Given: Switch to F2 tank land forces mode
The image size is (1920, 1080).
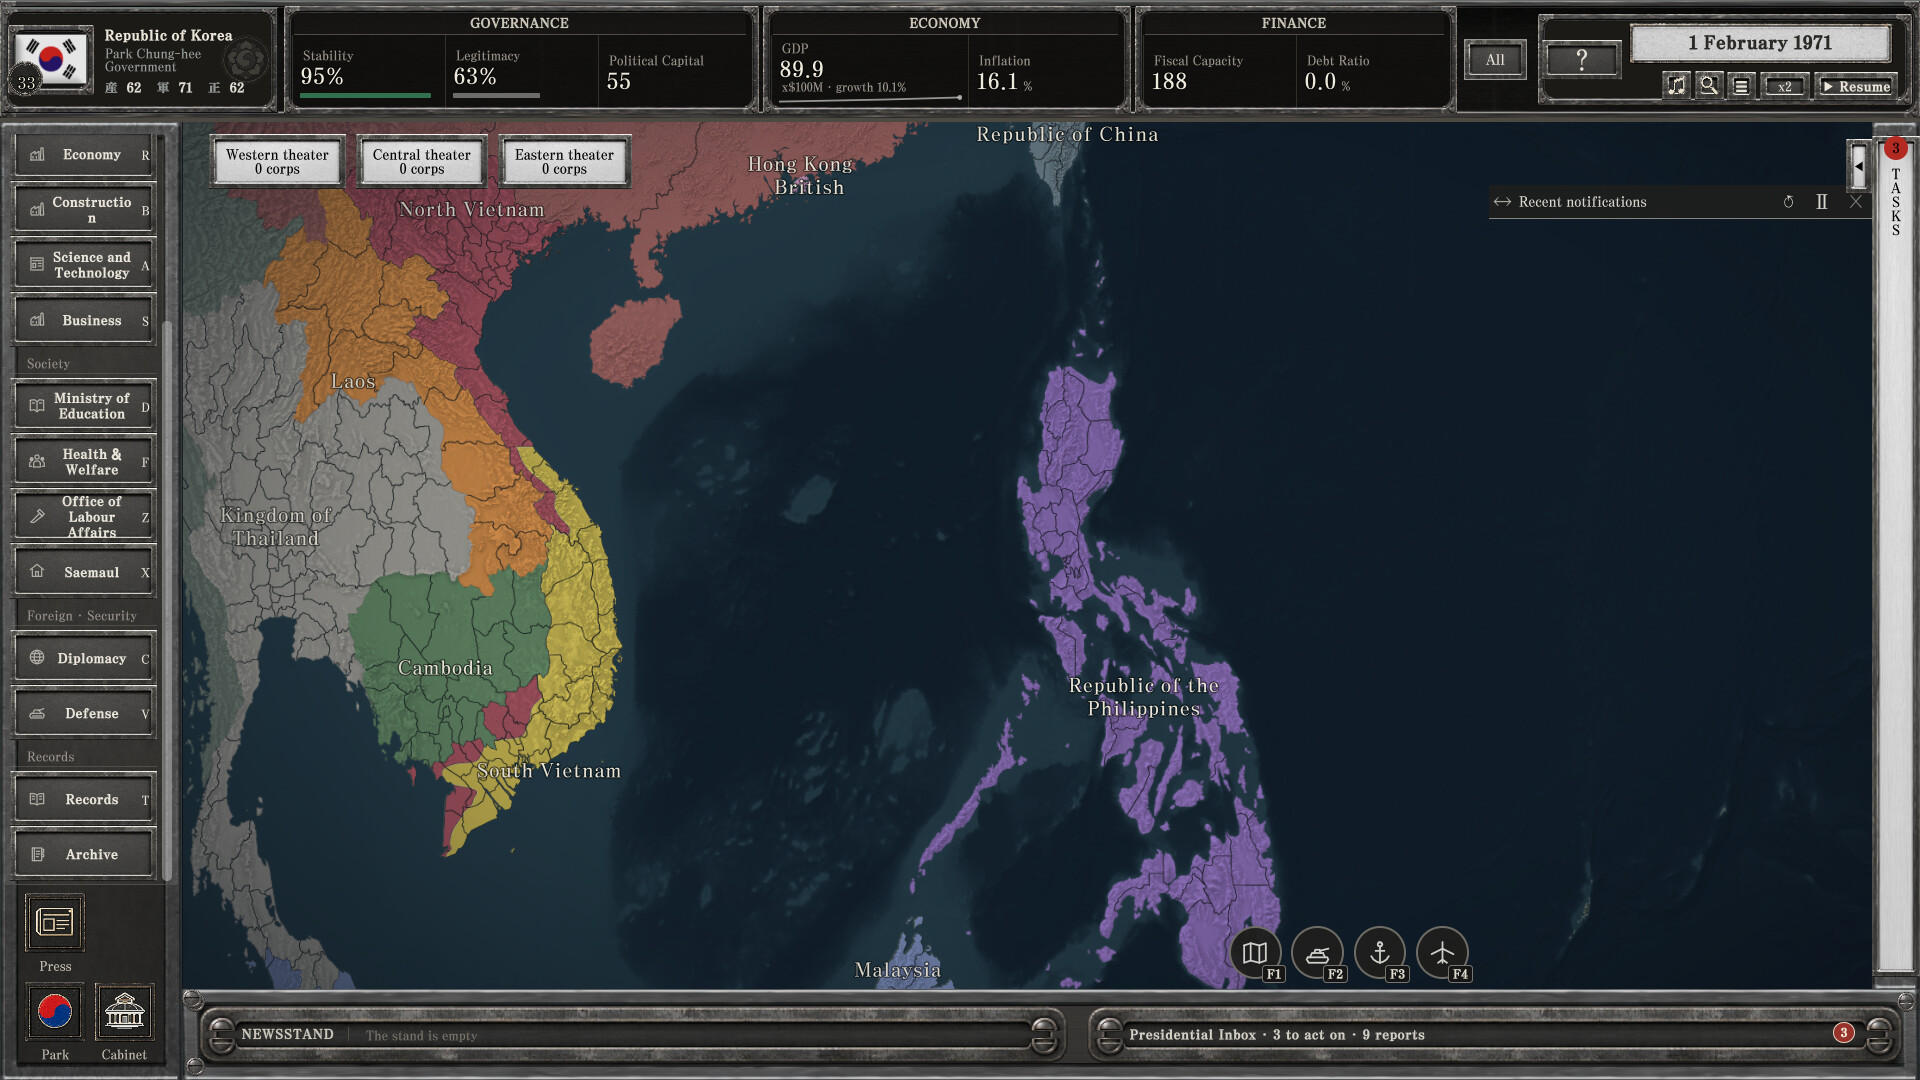Looking at the screenshot, I should (x=1317, y=953).
